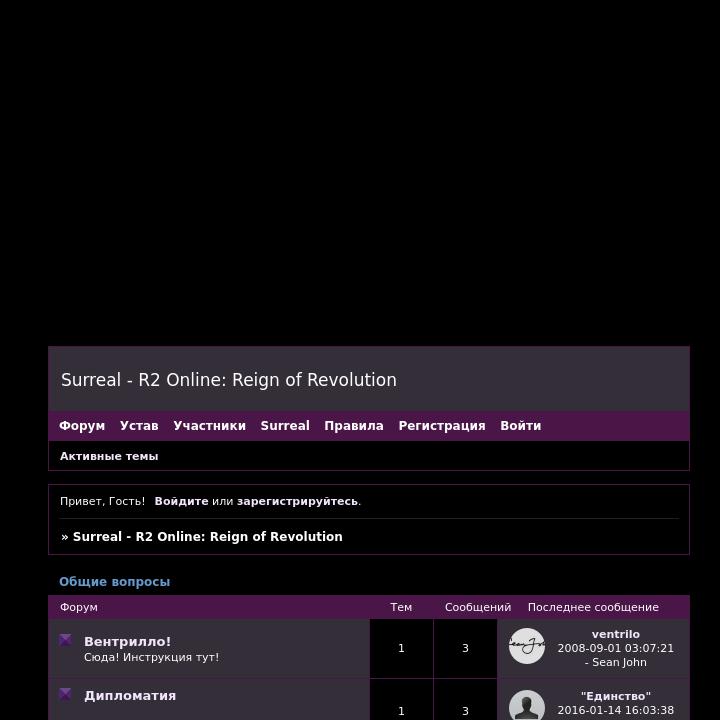Open the last post titled ventrilo
The height and width of the screenshot is (720, 720).
click(616, 634)
